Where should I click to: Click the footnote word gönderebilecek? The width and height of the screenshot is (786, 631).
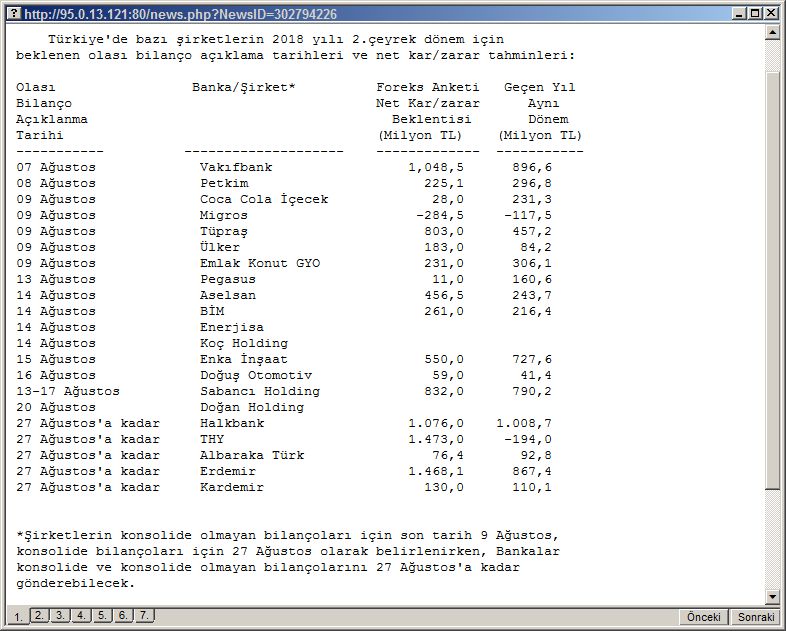[x=76, y=583]
